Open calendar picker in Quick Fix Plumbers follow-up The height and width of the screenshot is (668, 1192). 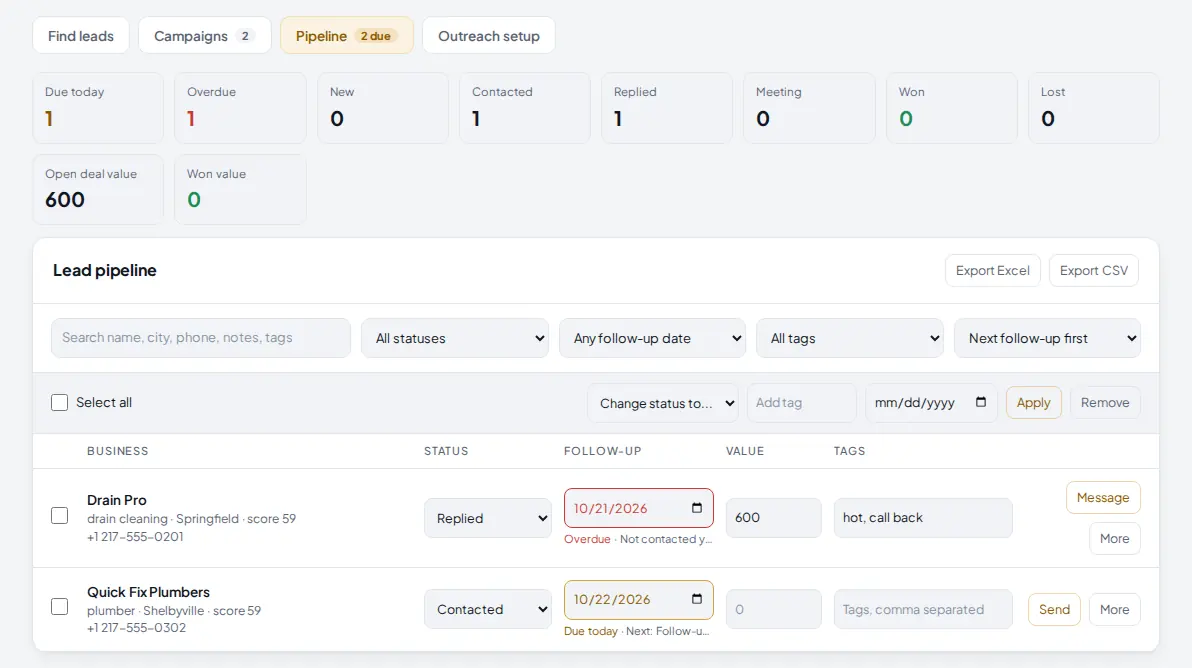click(x=696, y=599)
